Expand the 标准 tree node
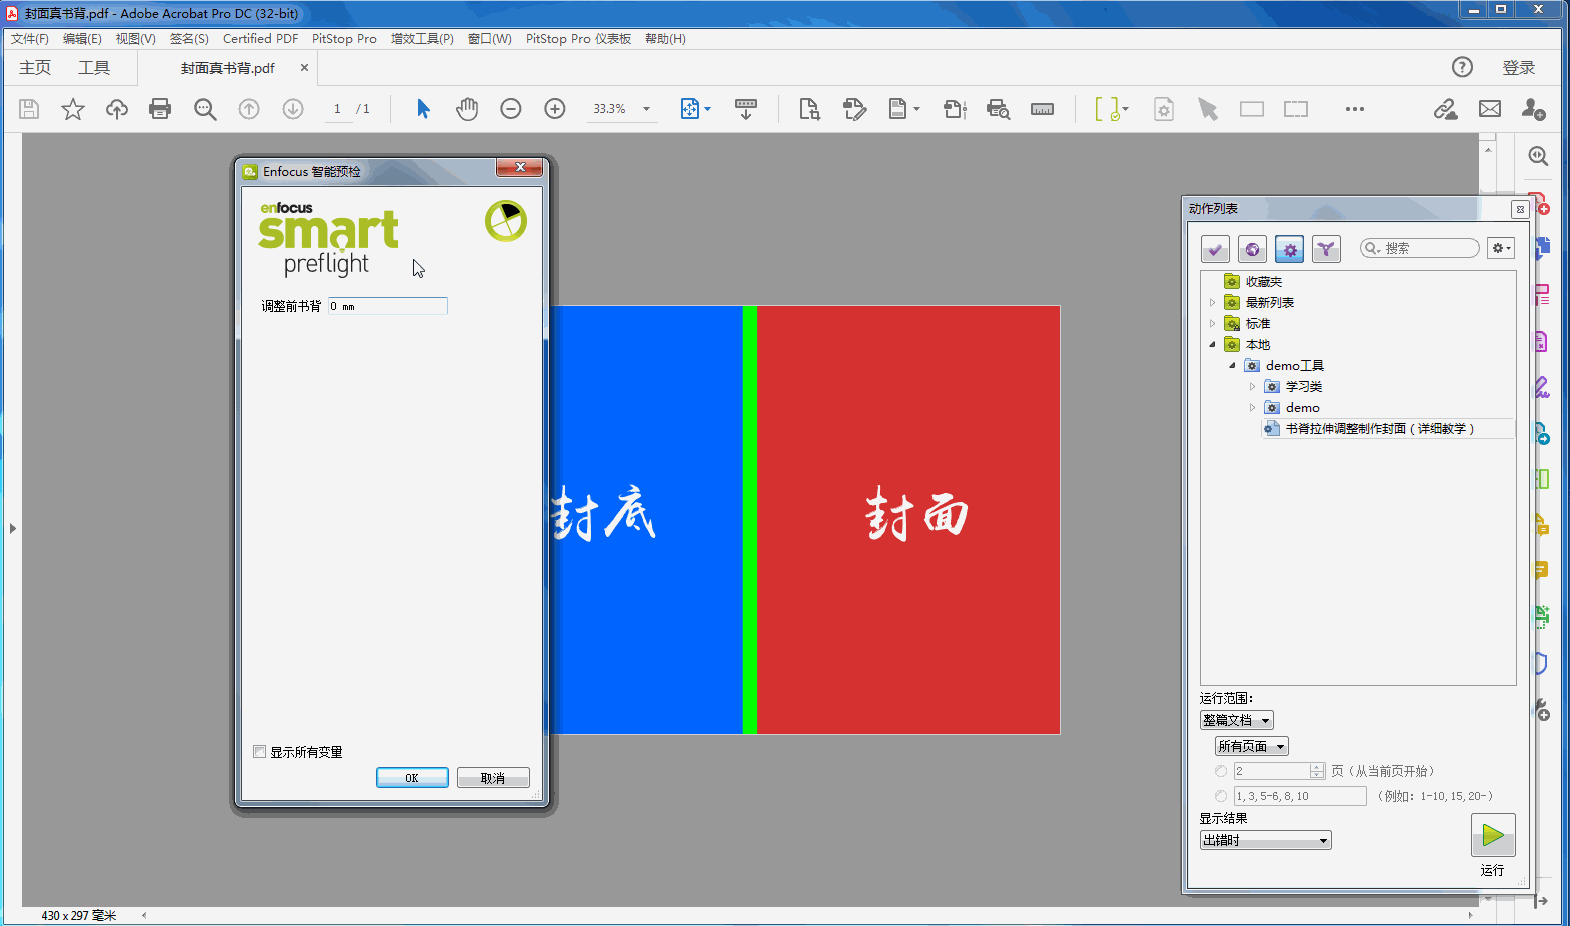This screenshot has height=926, width=1570. click(1212, 324)
